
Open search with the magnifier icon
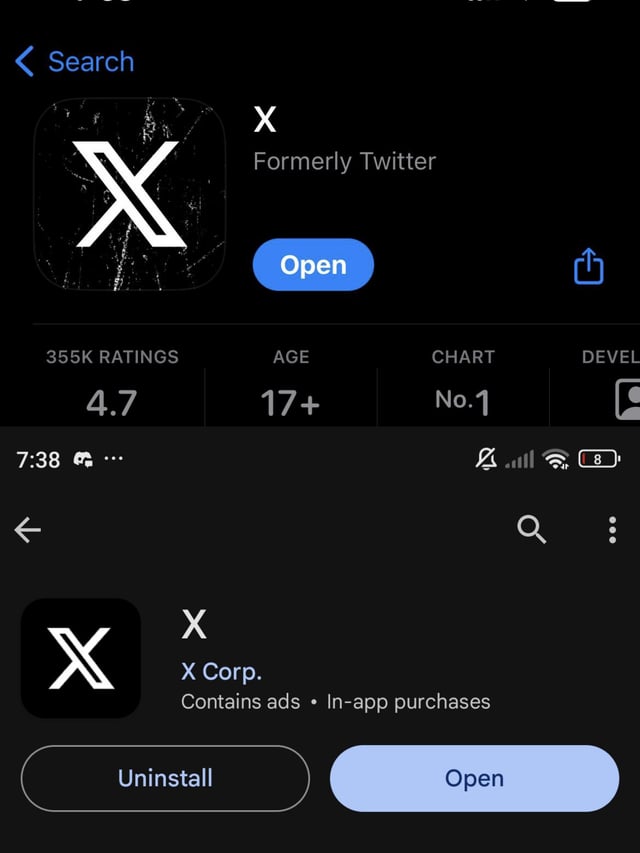tap(532, 530)
